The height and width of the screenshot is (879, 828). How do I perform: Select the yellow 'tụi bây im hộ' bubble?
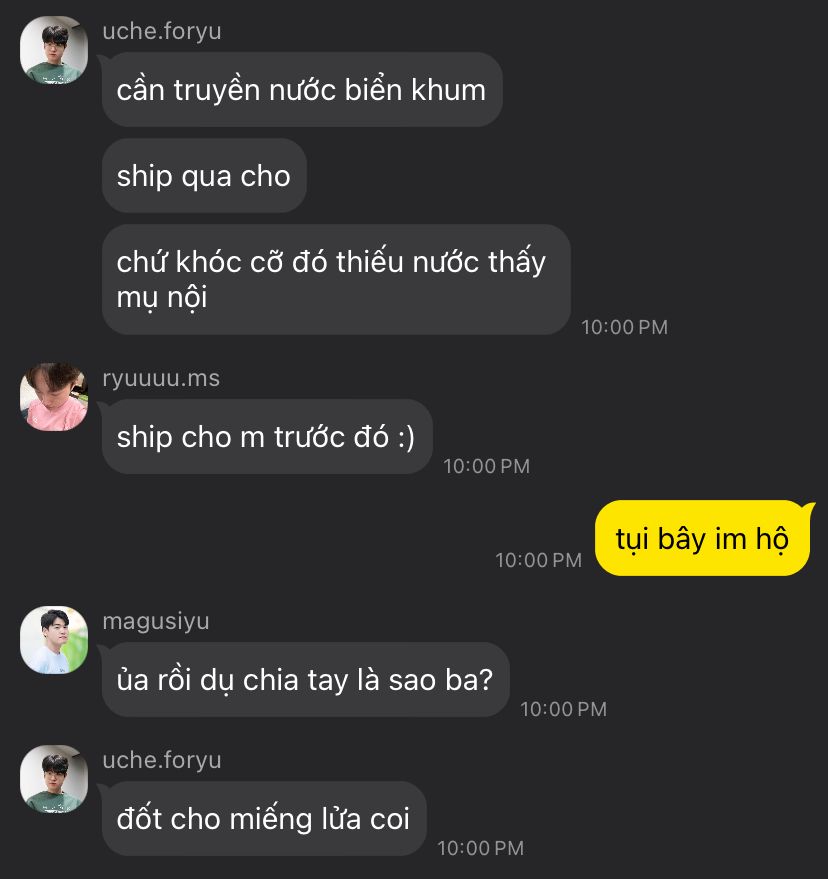(x=702, y=538)
